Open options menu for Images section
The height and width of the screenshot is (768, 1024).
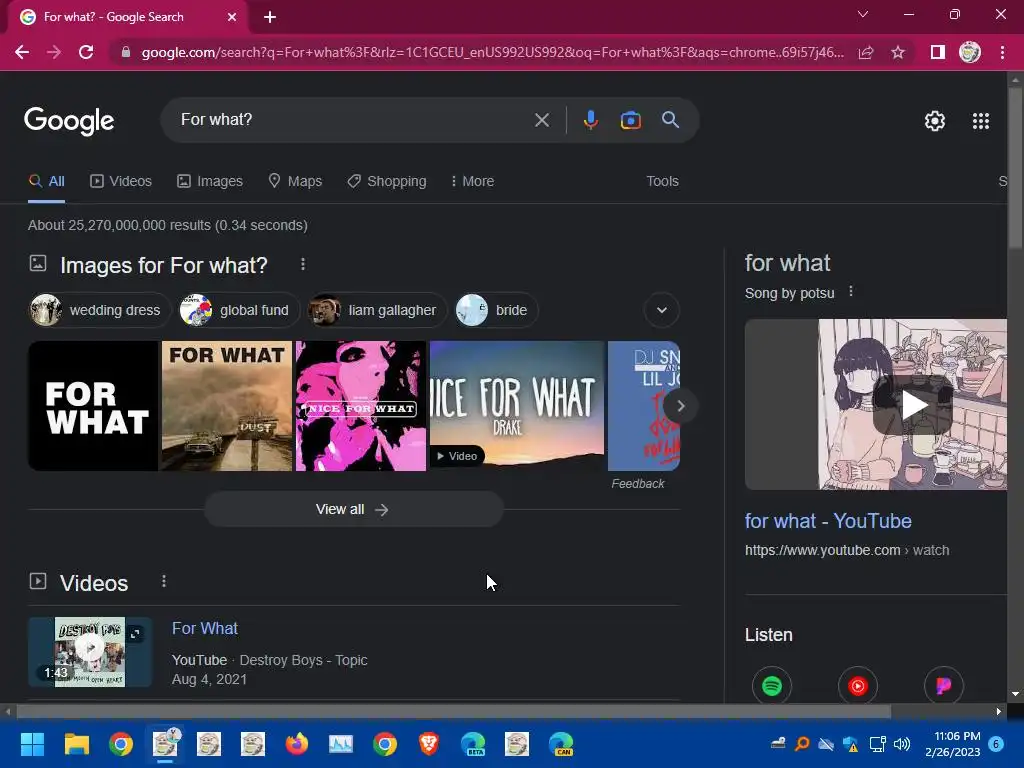[302, 264]
